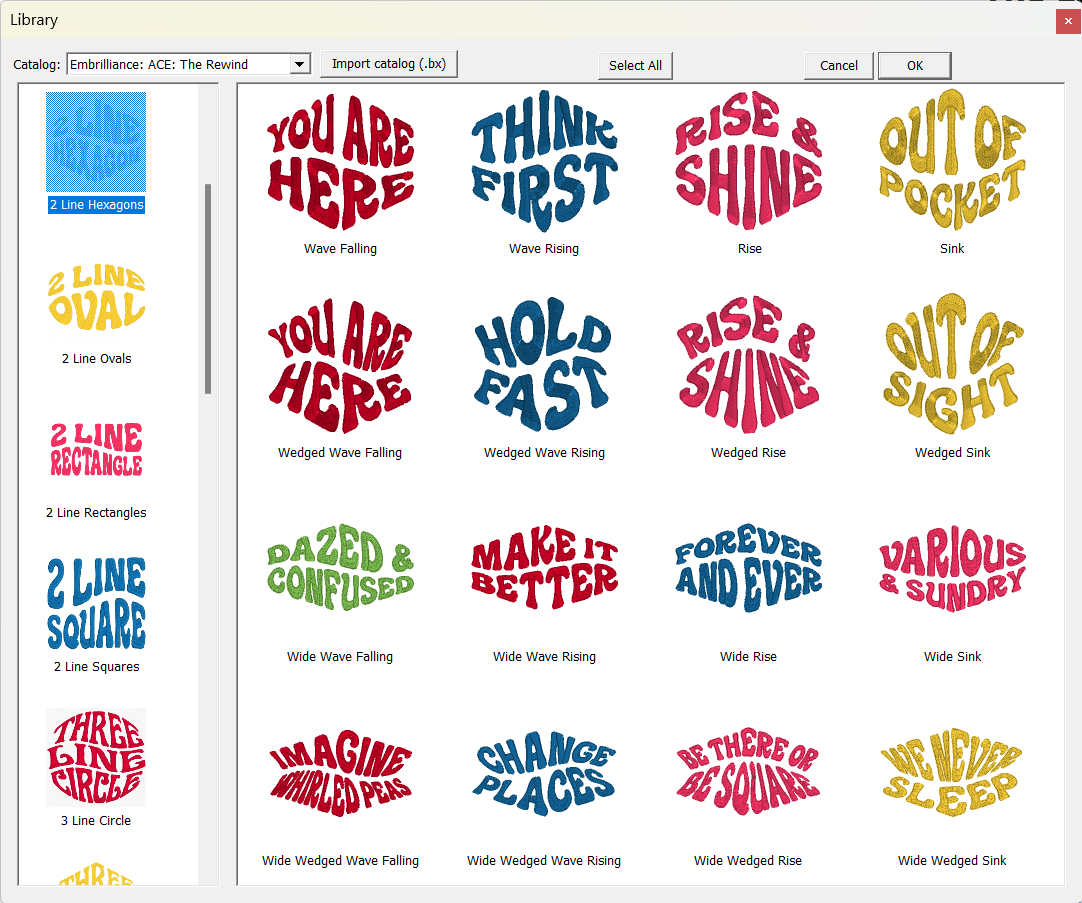This screenshot has width=1082, height=903.
Task: Select the BE THERE OR BE SQUARE design
Action: (x=749, y=773)
